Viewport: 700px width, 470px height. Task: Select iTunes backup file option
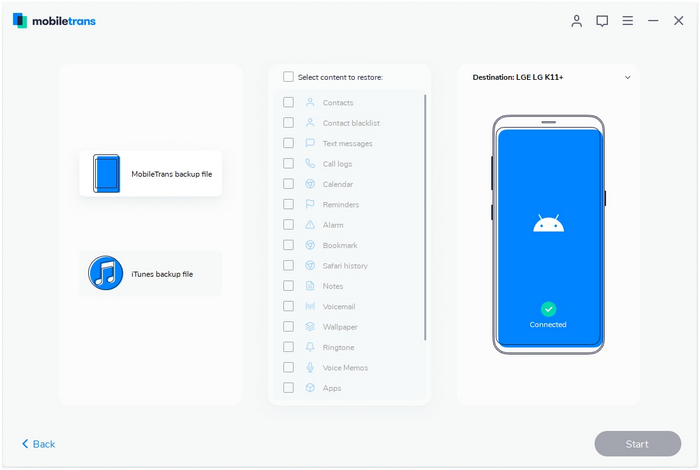(150, 273)
